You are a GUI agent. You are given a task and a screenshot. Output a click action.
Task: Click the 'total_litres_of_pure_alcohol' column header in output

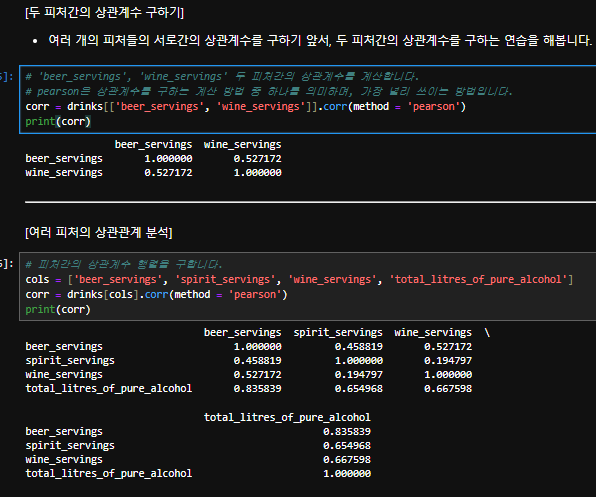click(287, 418)
